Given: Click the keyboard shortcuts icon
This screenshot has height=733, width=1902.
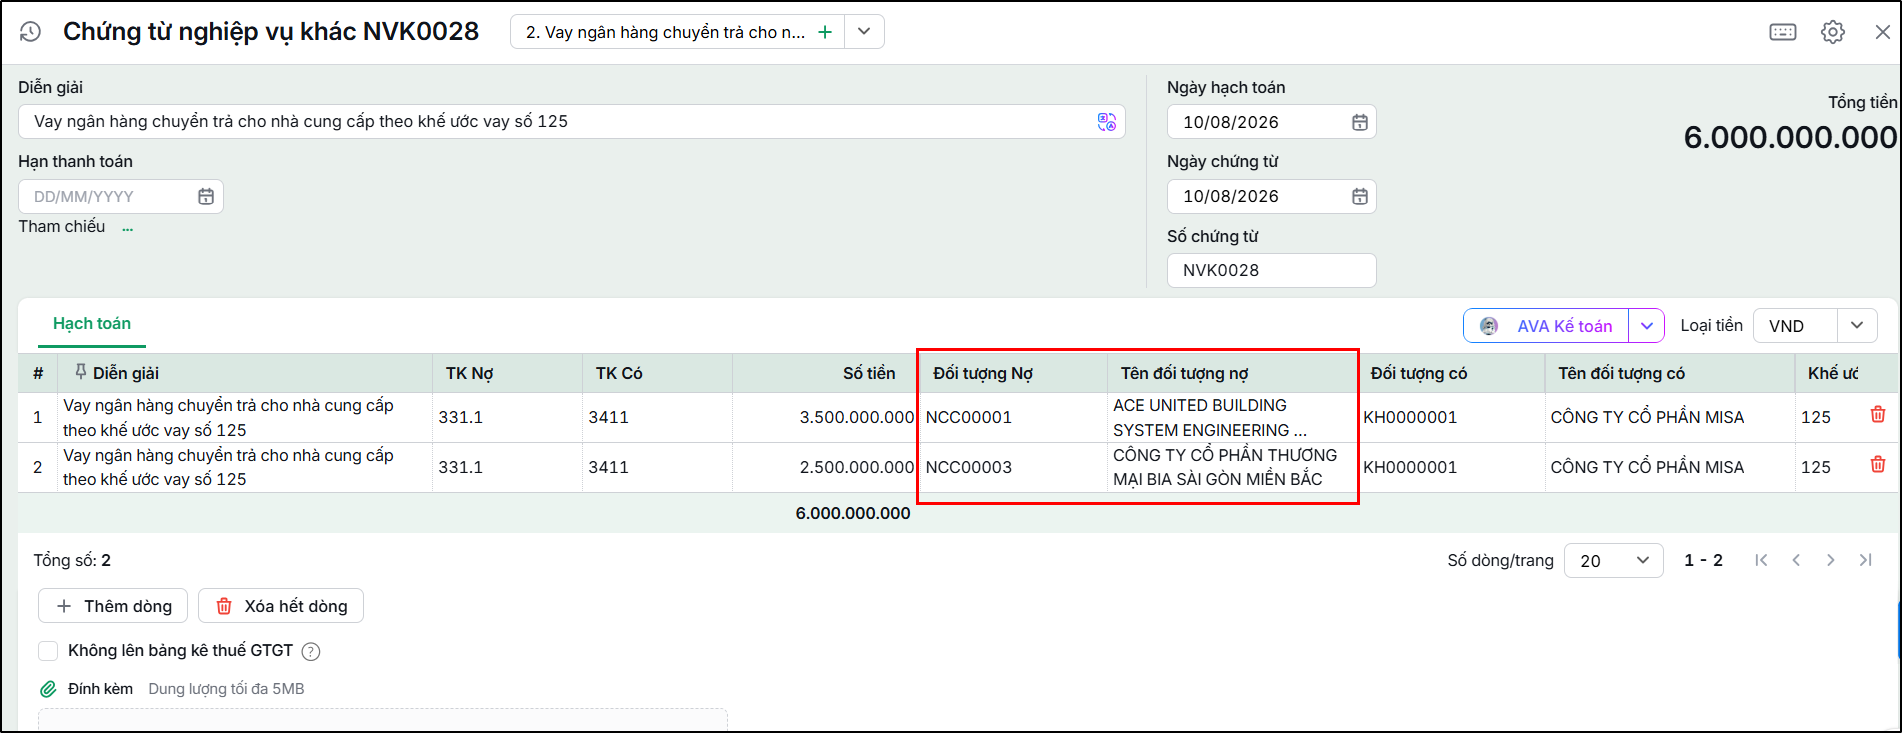Looking at the screenshot, I should coord(1782,32).
